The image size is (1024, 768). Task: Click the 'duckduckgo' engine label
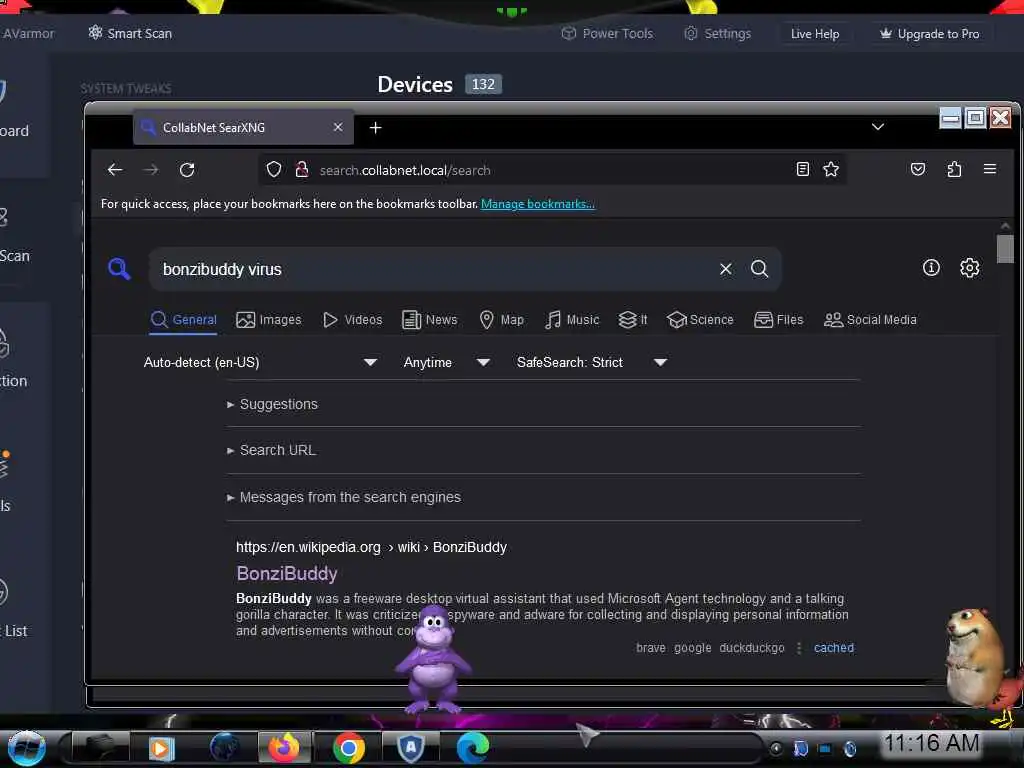[752, 648]
